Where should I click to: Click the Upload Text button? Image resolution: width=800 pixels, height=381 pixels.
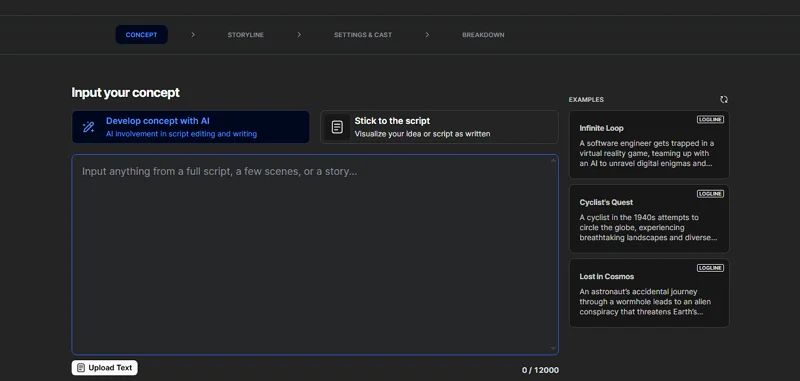click(105, 368)
